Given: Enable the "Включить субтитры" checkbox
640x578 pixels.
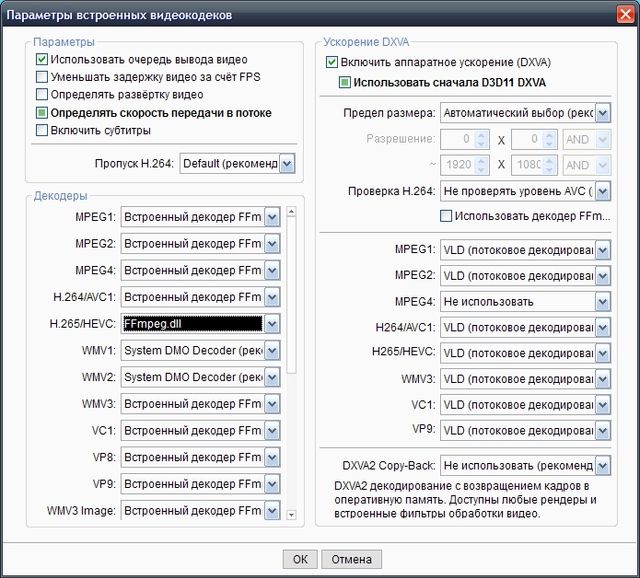Looking at the screenshot, I should click(x=41, y=130).
